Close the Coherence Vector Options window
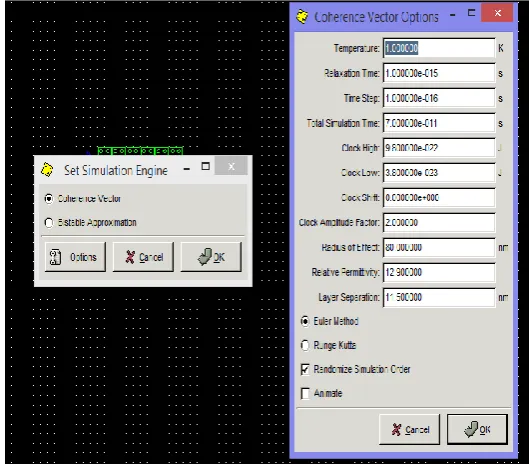 pos(498,13)
